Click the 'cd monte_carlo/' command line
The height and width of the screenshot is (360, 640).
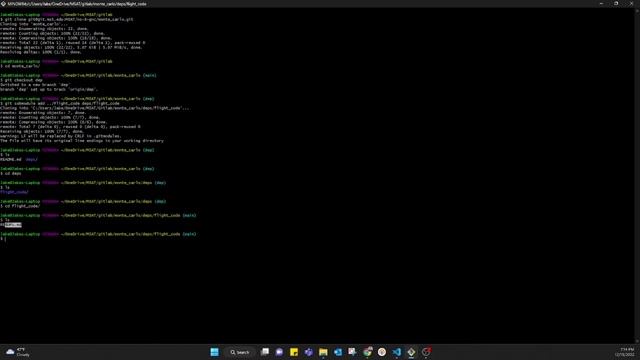(x=20, y=66)
